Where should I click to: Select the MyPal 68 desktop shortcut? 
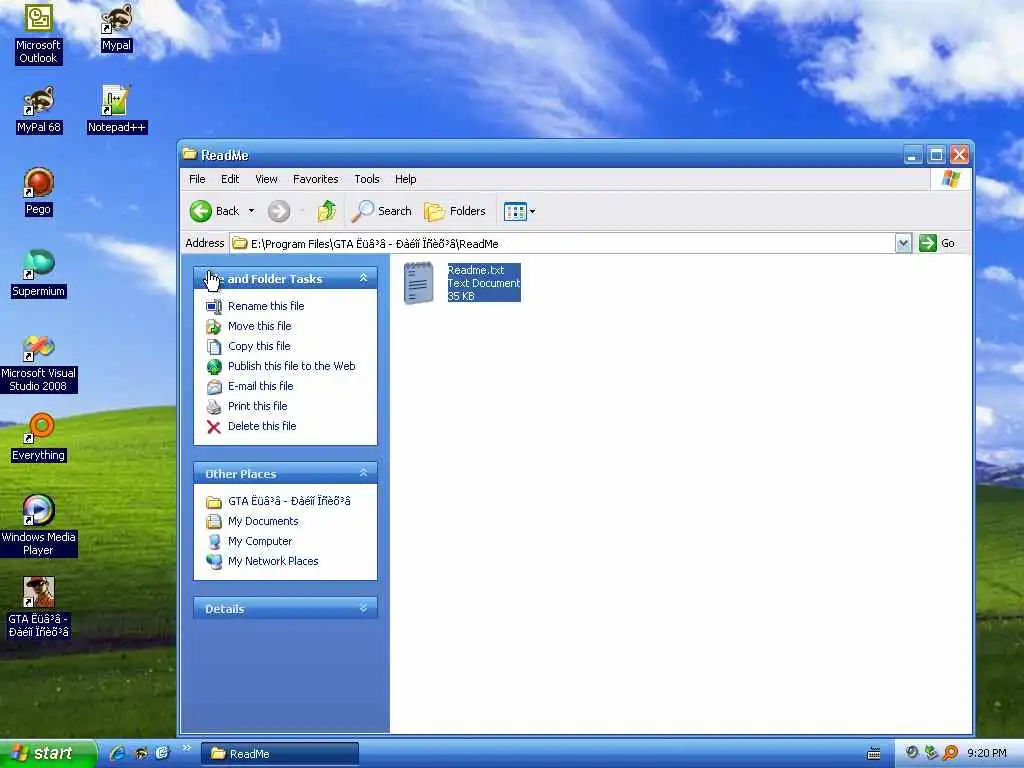coord(39,110)
